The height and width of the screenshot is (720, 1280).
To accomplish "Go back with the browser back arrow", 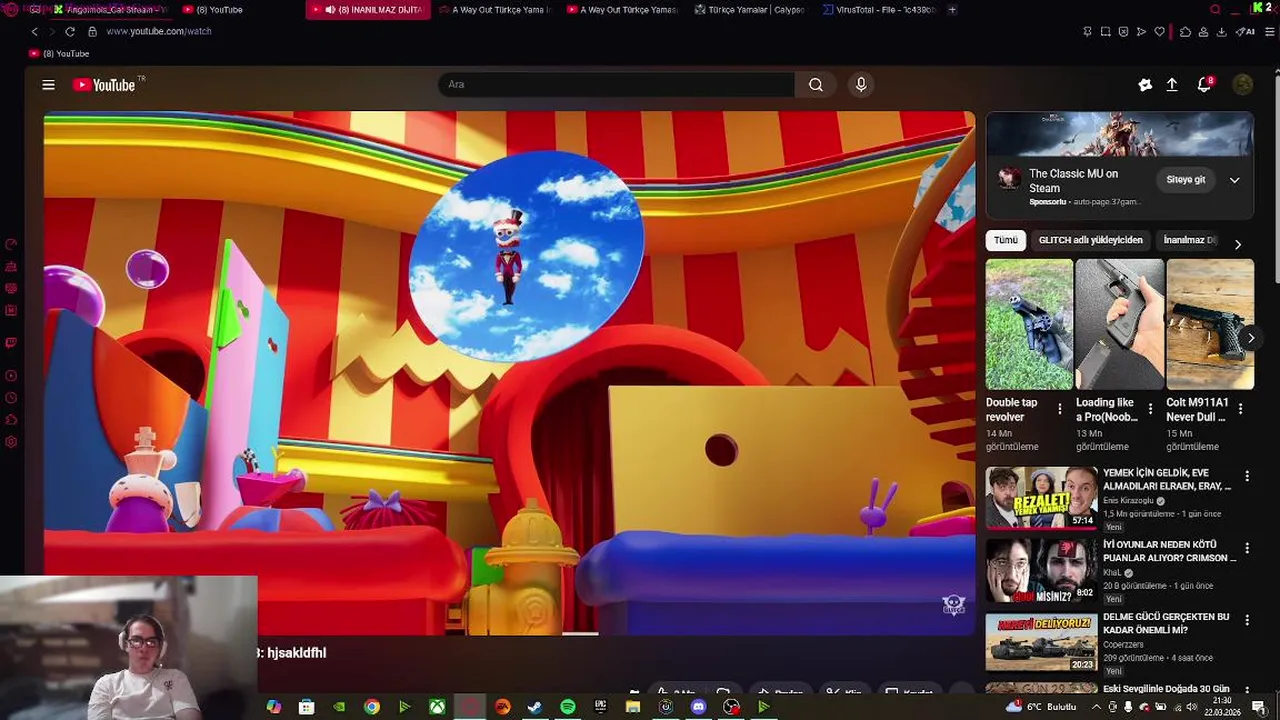I will click(34, 32).
